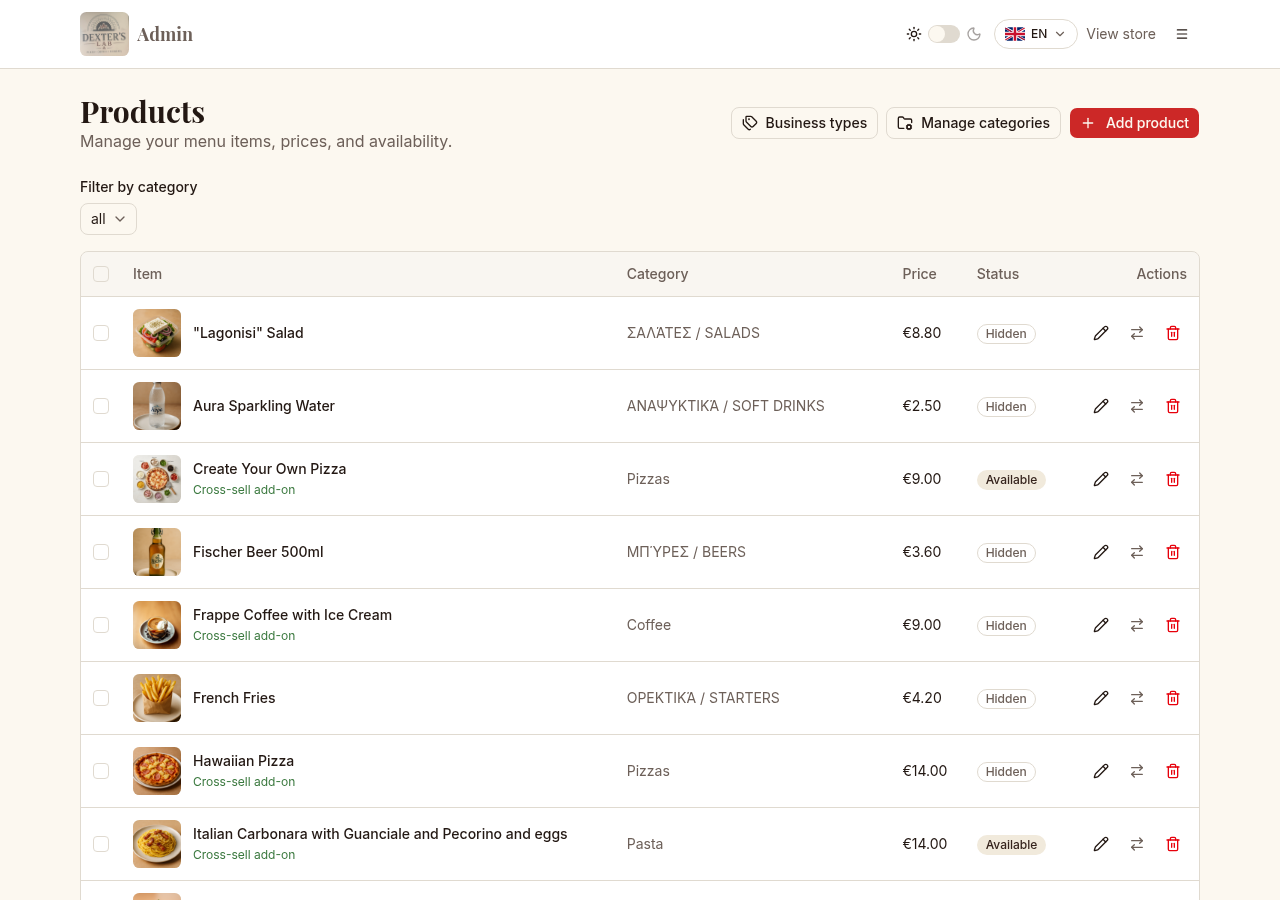Click the sun light-mode icon
This screenshot has height=900, width=1280.
click(x=914, y=34)
